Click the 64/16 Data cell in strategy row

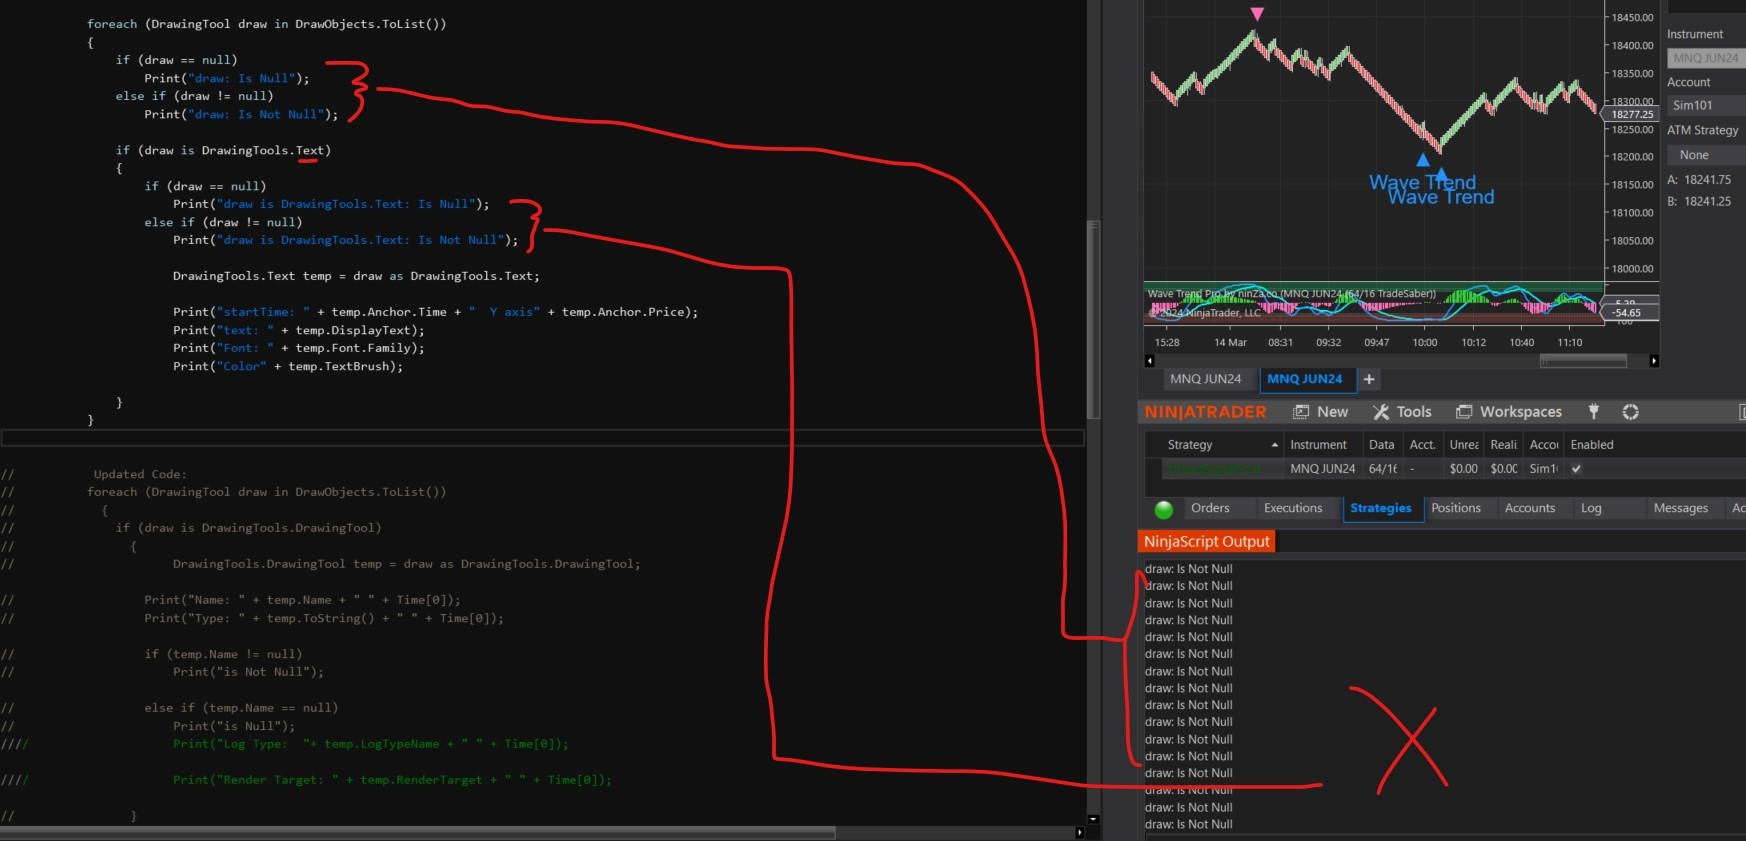pos(1383,469)
